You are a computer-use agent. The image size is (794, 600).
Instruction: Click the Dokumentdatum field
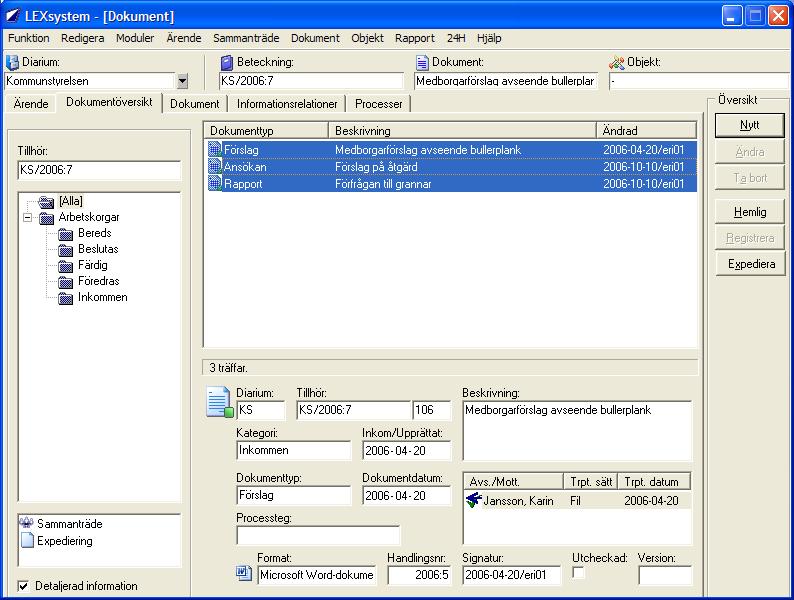tap(407, 496)
